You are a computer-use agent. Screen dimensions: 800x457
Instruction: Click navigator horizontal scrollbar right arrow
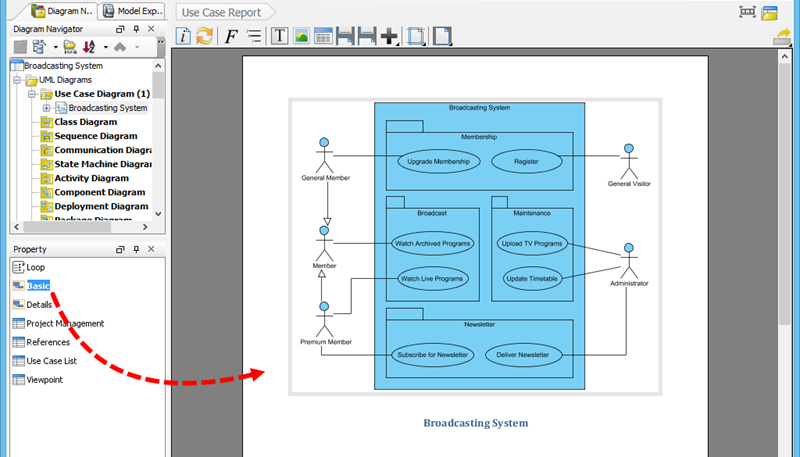(145, 227)
